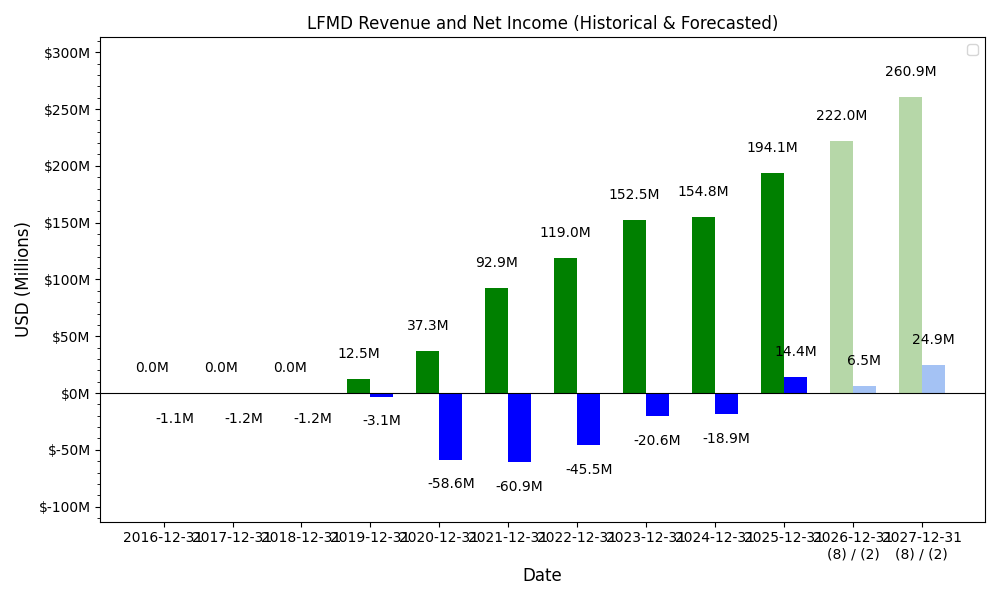
Task: Select the 2020 green revenue bar
Action: tap(427, 372)
